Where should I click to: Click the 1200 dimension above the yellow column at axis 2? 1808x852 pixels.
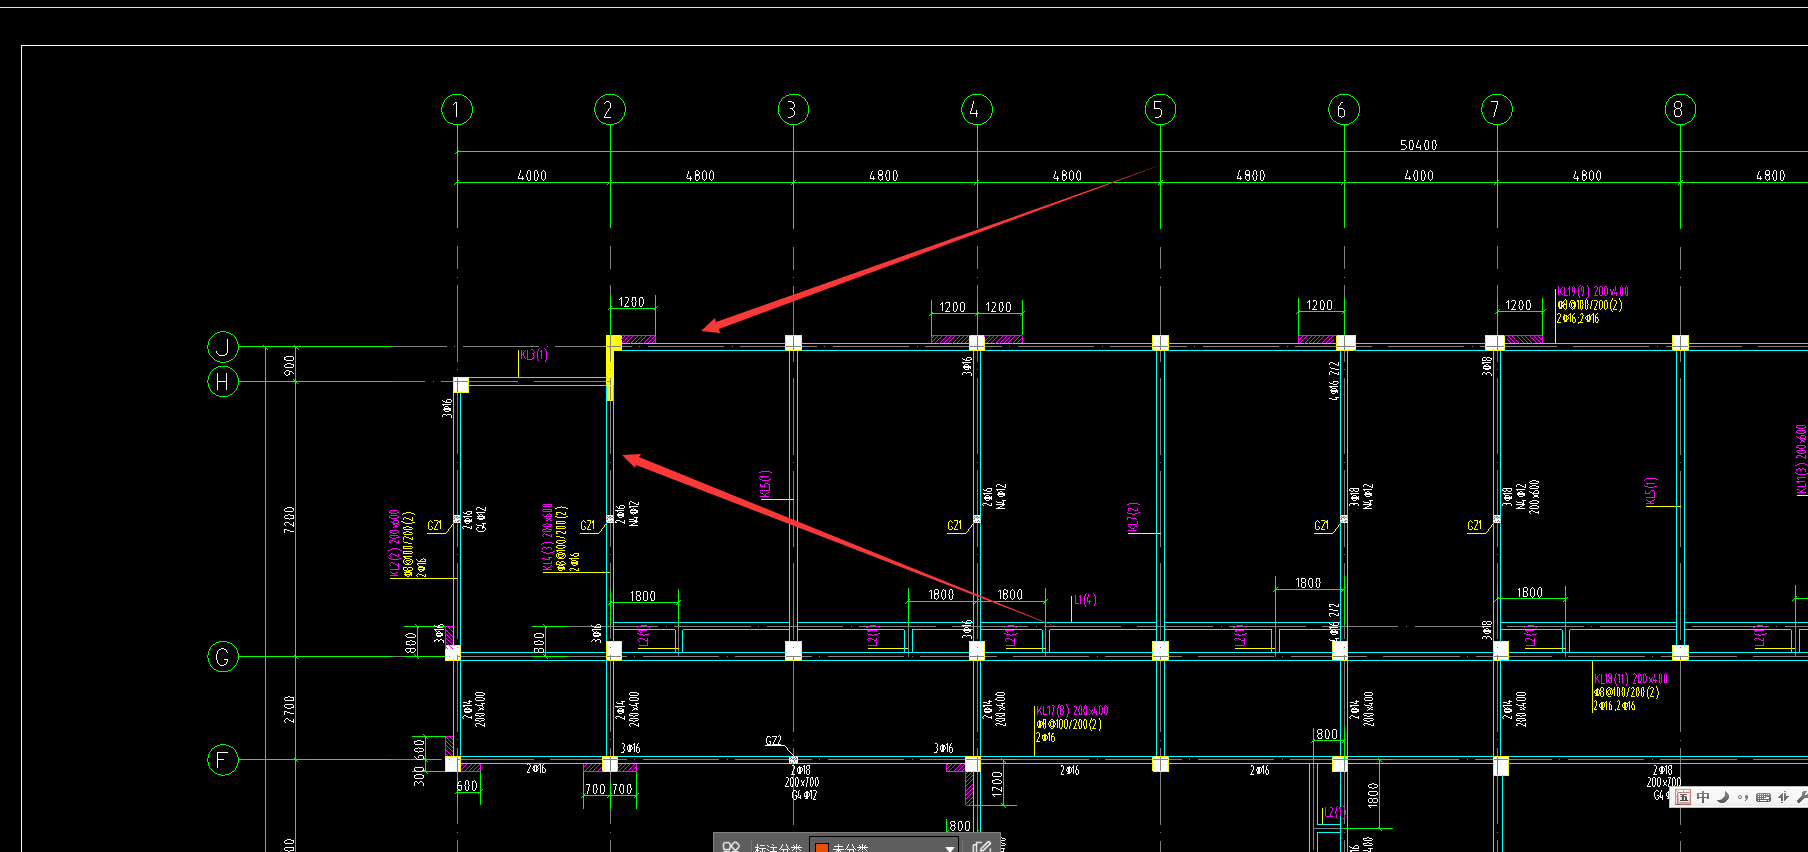click(x=631, y=302)
